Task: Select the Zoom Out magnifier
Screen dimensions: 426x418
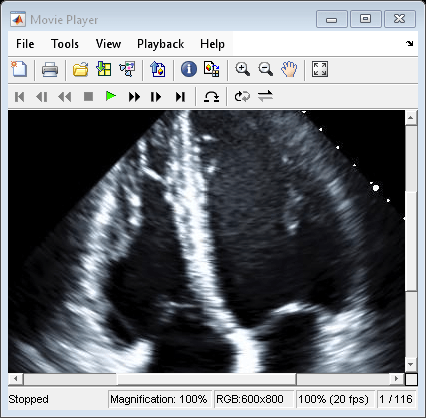Action: tap(265, 69)
